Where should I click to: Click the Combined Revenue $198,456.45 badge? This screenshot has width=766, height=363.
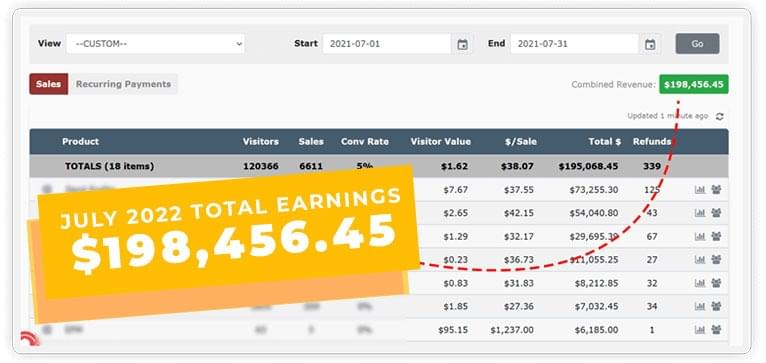[x=694, y=84]
